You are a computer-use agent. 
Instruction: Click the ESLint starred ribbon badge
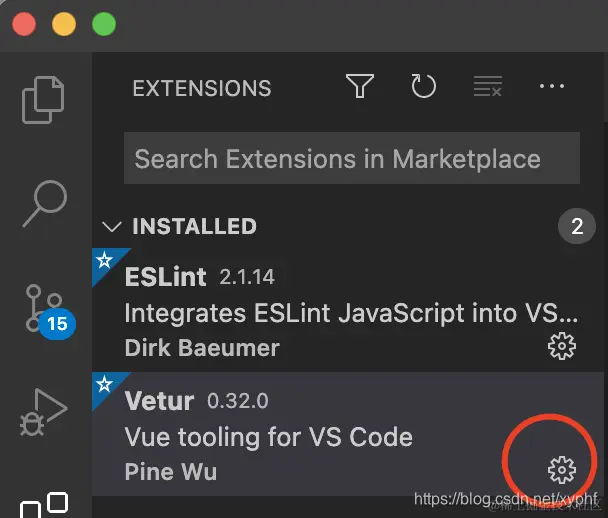click(x=102, y=261)
